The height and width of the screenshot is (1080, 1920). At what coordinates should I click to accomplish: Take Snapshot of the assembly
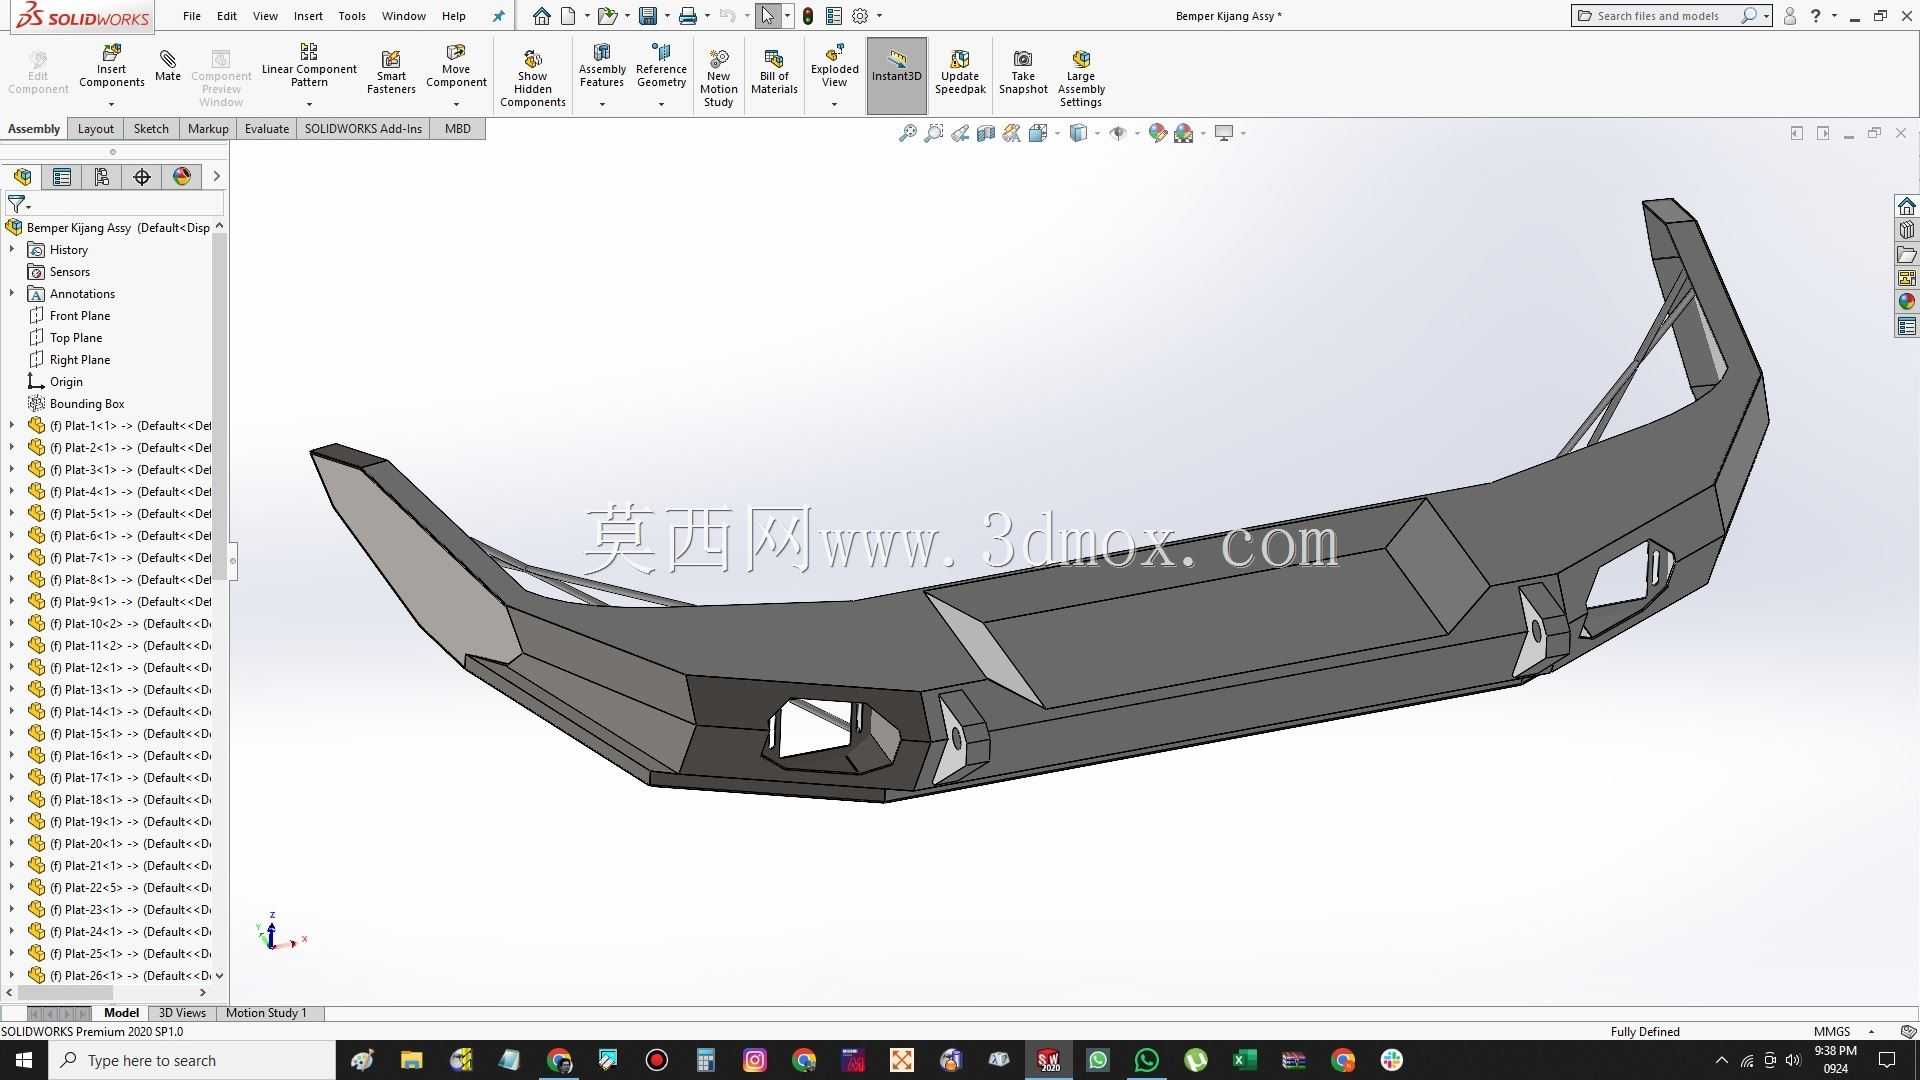[1023, 72]
